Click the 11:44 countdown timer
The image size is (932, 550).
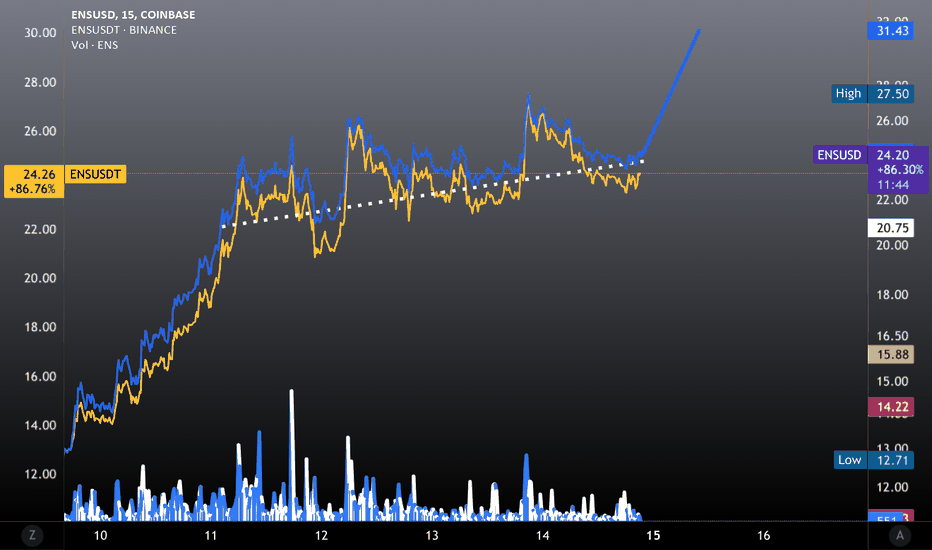coord(893,185)
